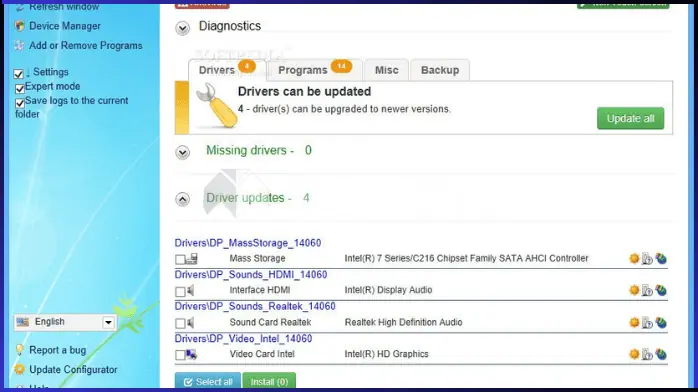Click the globe icon in Mass Storage row
Viewport: 698px width, 392px height.
point(661,259)
